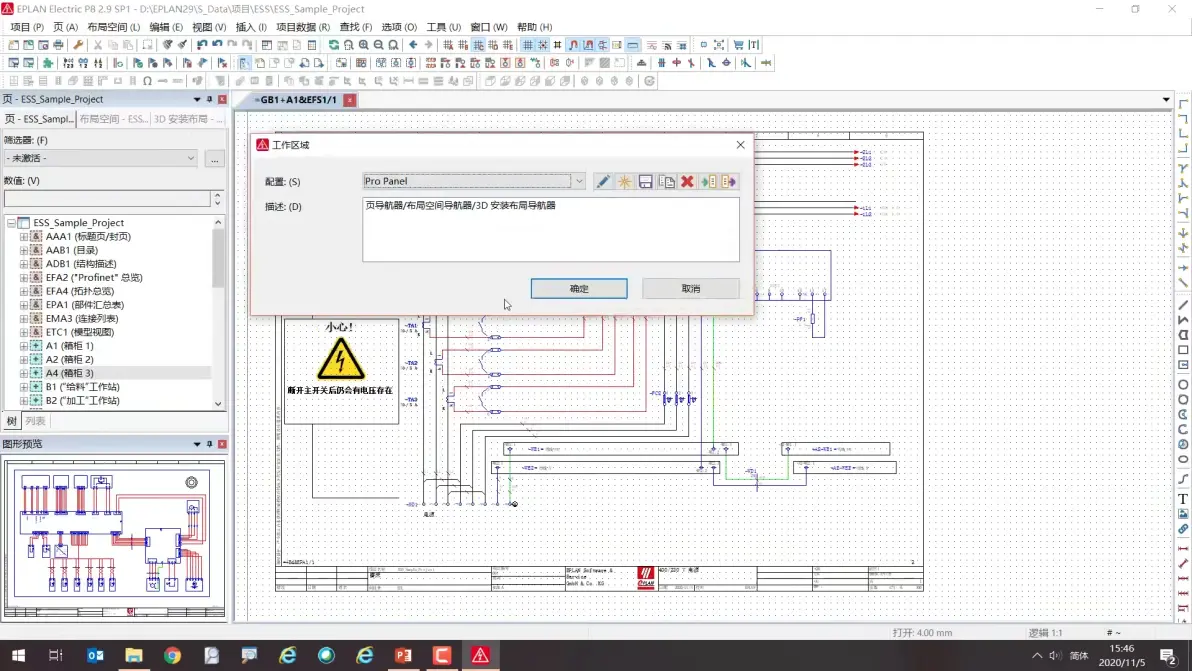Open PowerPoint from the Windows taskbar
This screenshot has width=1192, height=671.
[404, 655]
